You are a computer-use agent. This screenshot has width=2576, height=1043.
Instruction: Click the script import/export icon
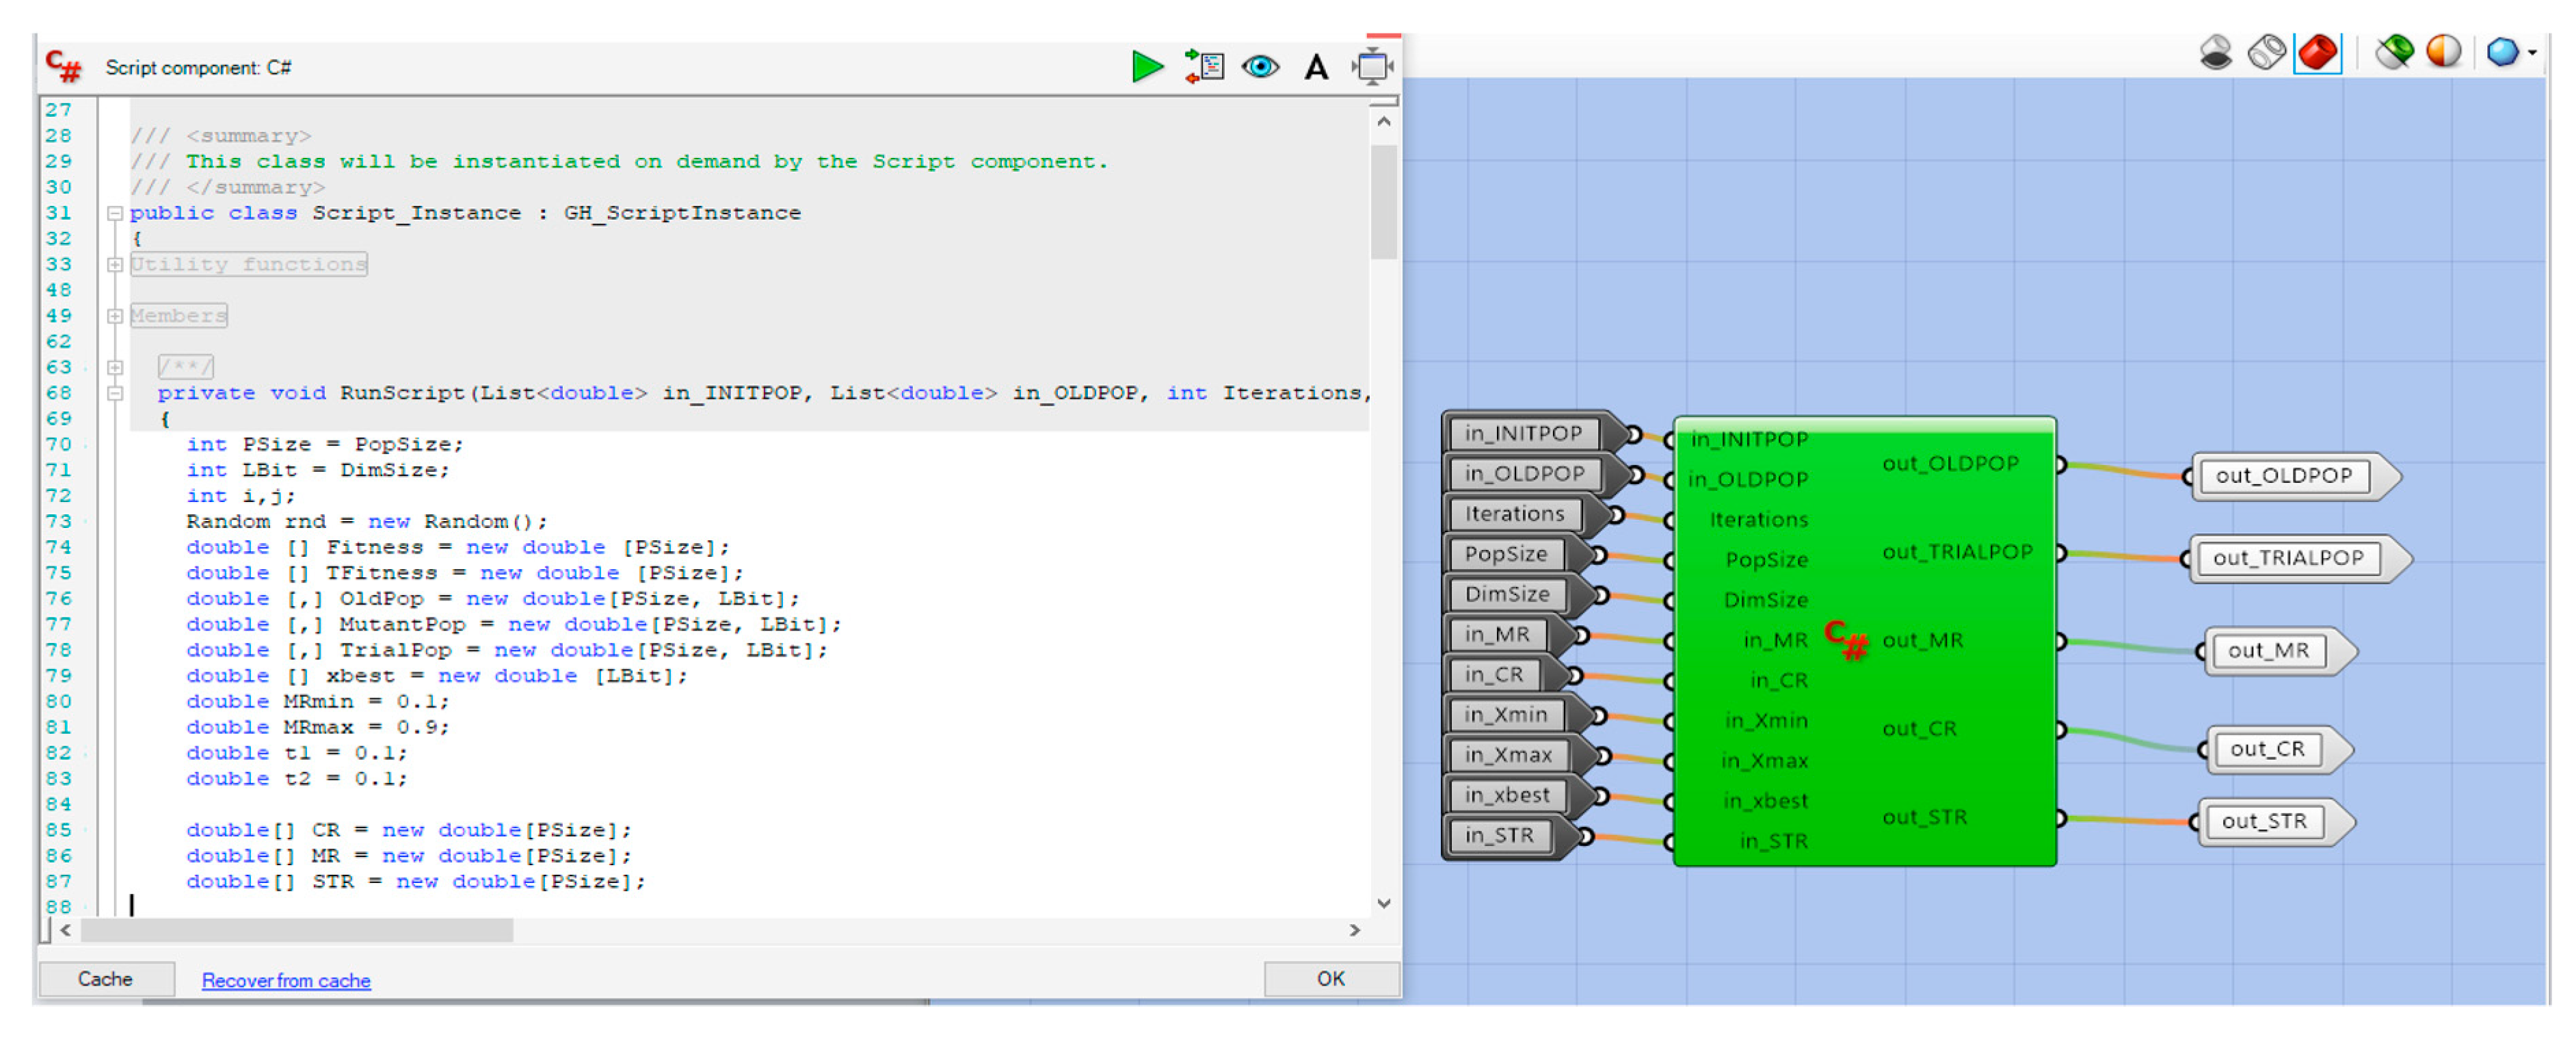pyautogui.click(x=1204, y=67)
